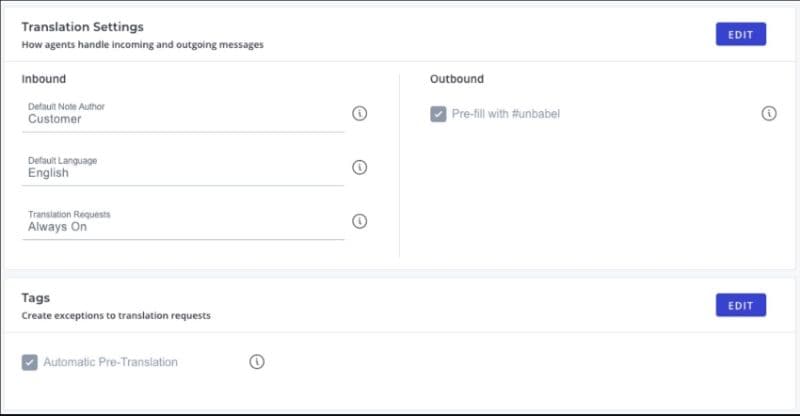Open Default Note Author field showing Customer
The height and width of the screenshot is (416, 800).
[185, 118]
